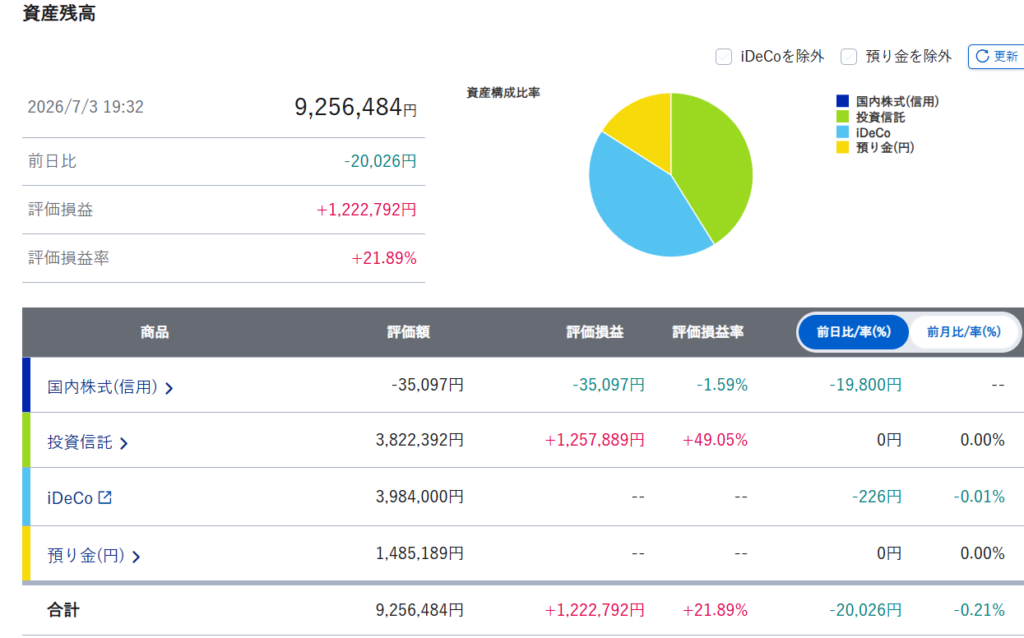1024x638 pixels.
Task: Open the 国内株式(信用) details link
Action: pos(103,387)
